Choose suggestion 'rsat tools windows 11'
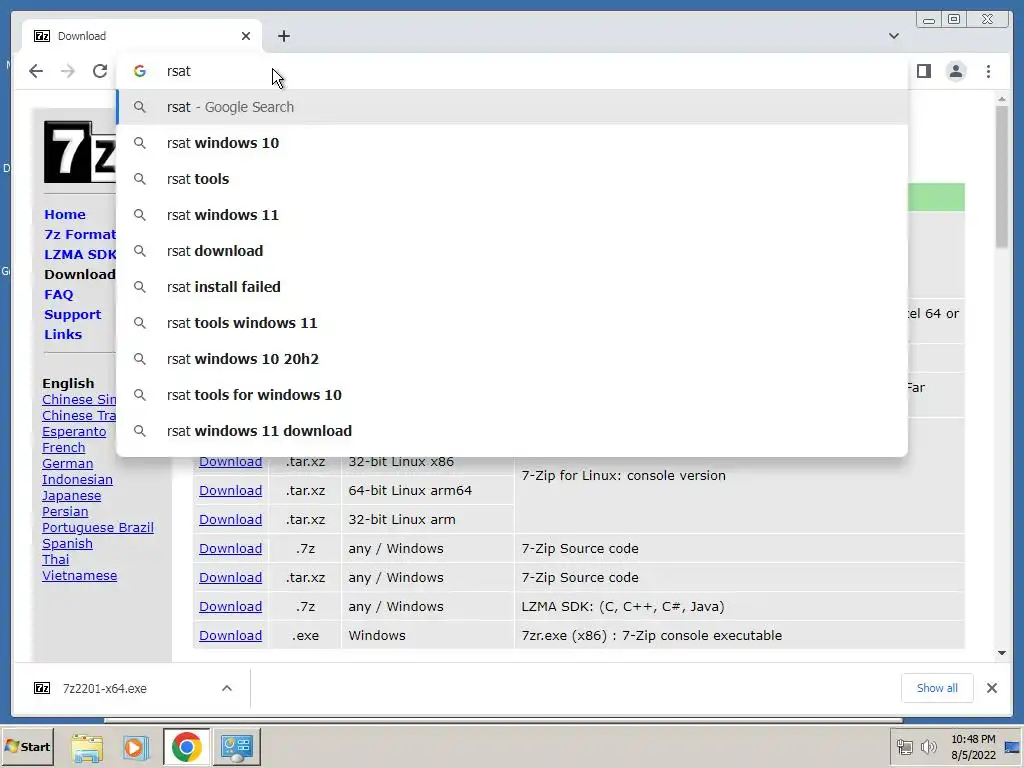Image resolution: width=1024 pixels, height=768 pixels. tap(512, 323)
